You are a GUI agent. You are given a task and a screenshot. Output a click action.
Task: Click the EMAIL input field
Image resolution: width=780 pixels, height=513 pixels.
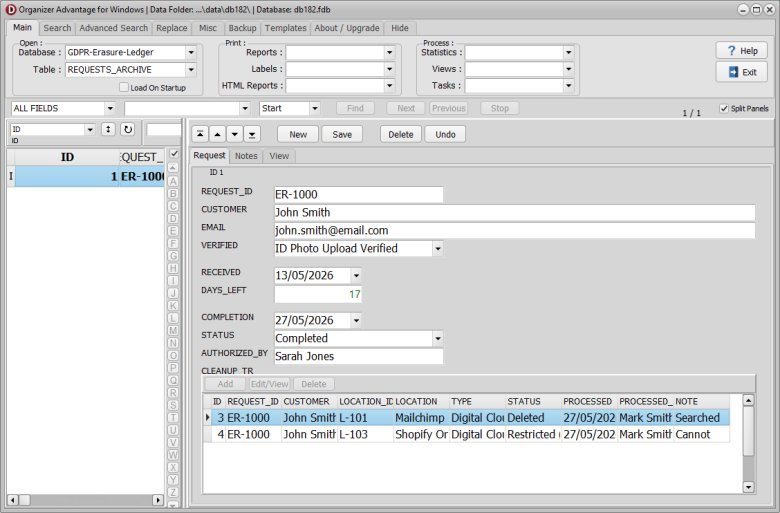click(x=514, y=230)
